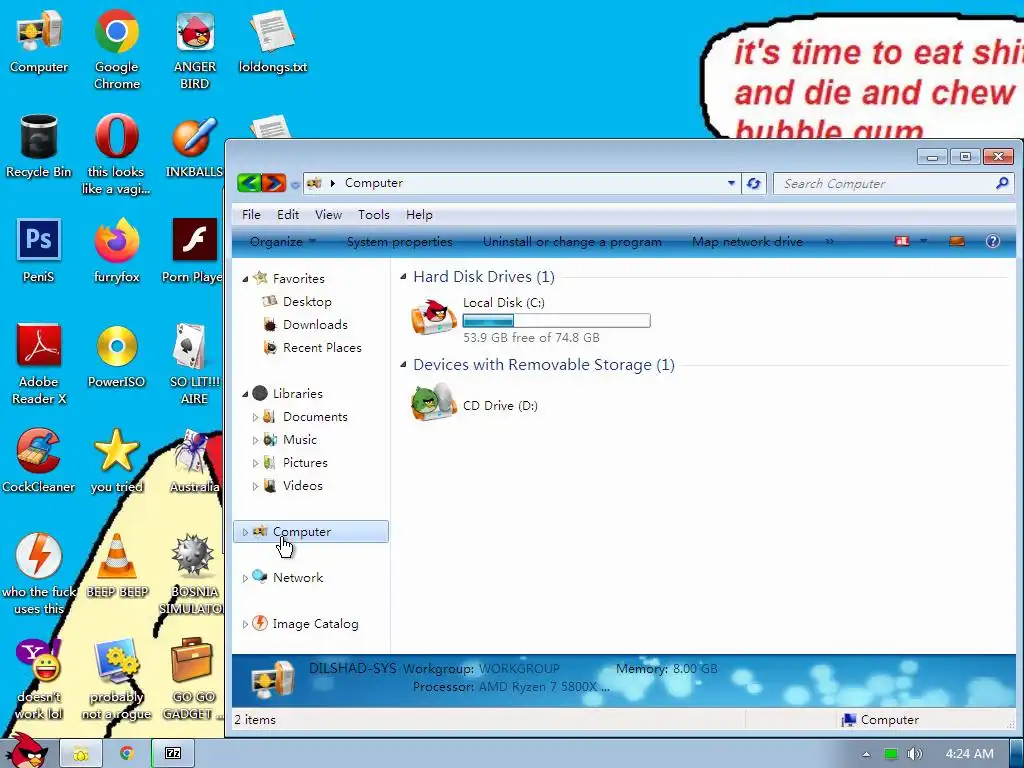Click the Local Disk (C:) usage bar

(x=556, y=321)
